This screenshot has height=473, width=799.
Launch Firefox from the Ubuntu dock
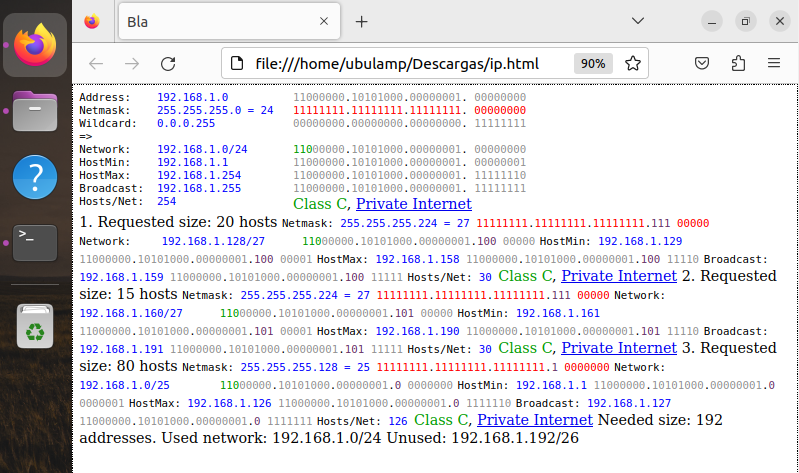tap(35, 45)
